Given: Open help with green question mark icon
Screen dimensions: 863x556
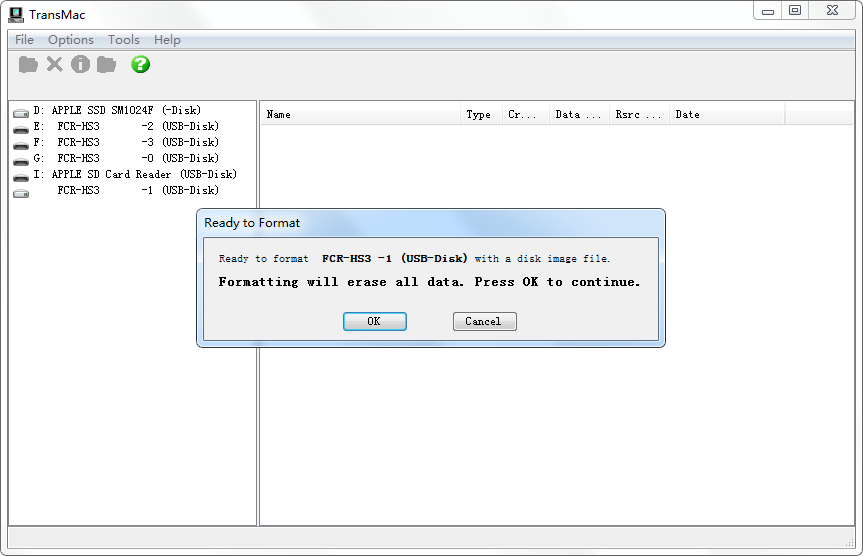Looking at the screenshot, I should [x=140, y=64].
